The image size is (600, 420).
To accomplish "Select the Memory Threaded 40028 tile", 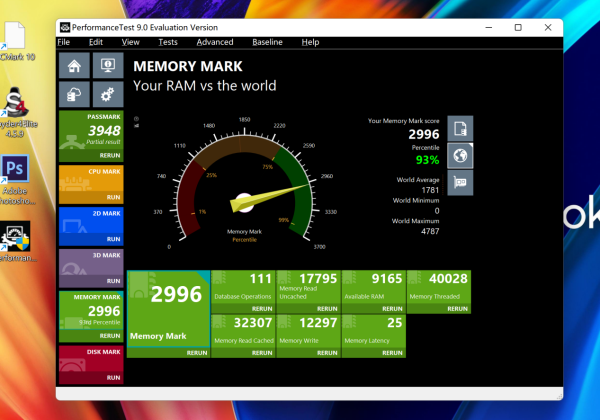I will (x=439, y=287).
